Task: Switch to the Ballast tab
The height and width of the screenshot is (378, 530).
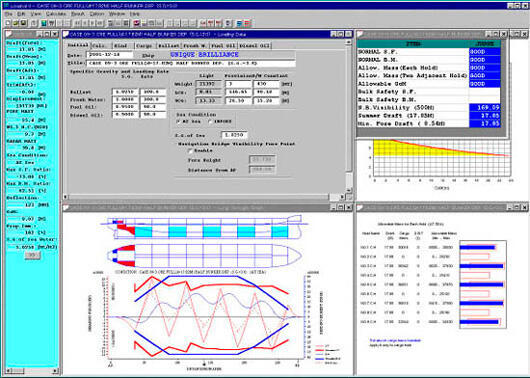Action: click(169, 46)
